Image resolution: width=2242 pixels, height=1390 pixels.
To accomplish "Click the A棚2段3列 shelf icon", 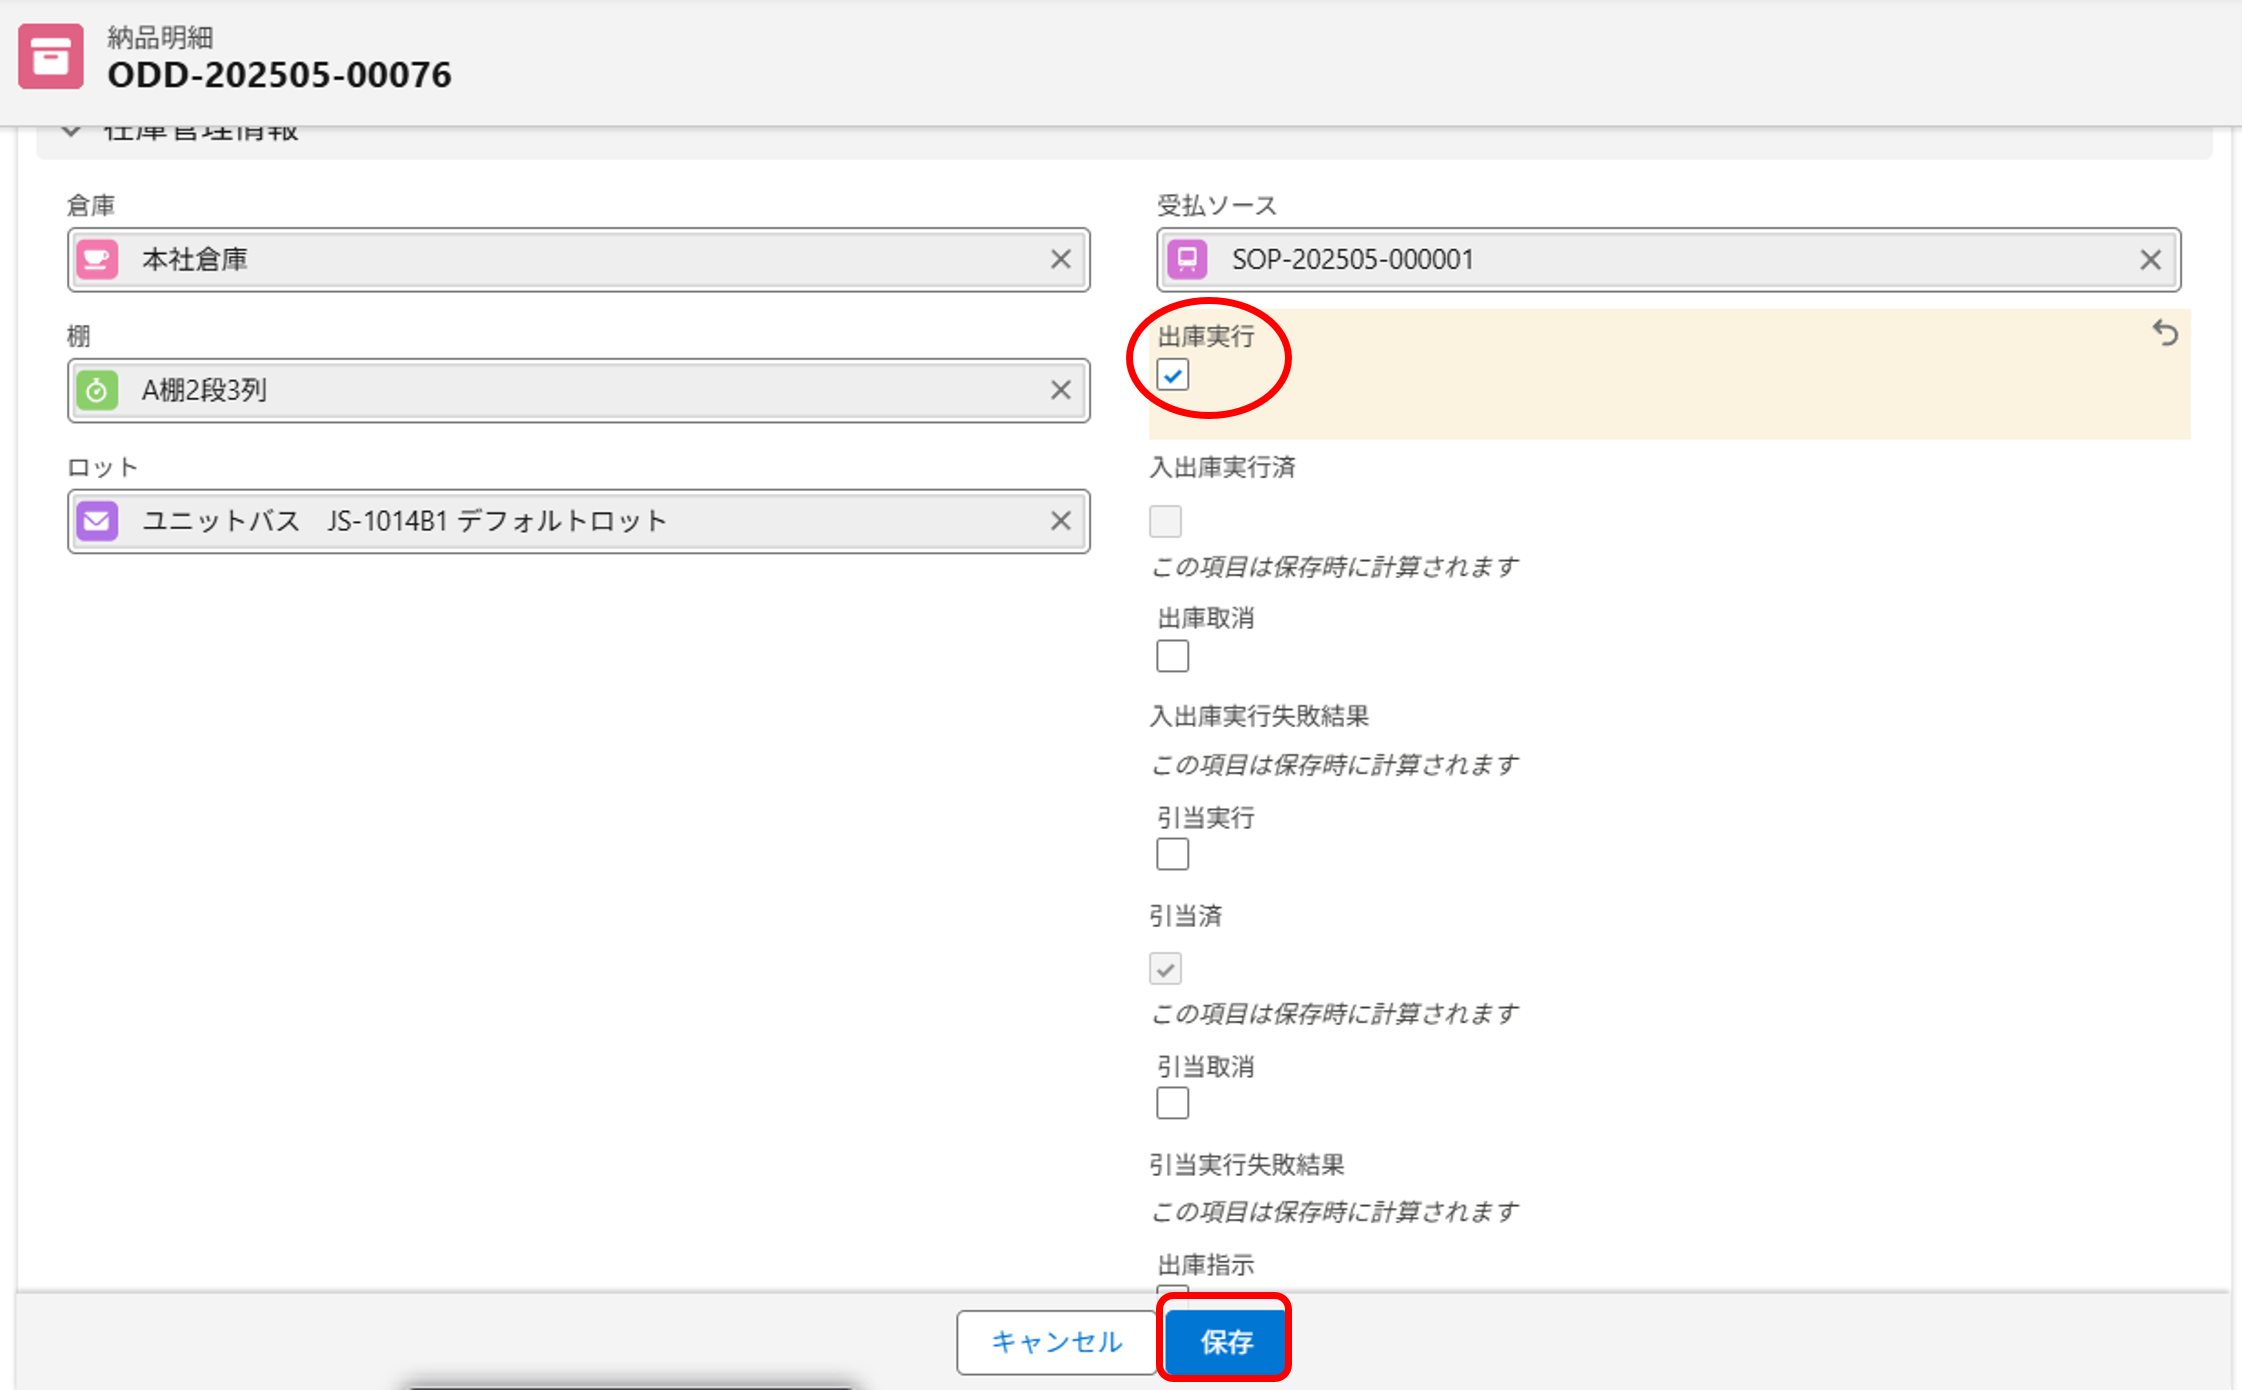I will tap(97, 391).
